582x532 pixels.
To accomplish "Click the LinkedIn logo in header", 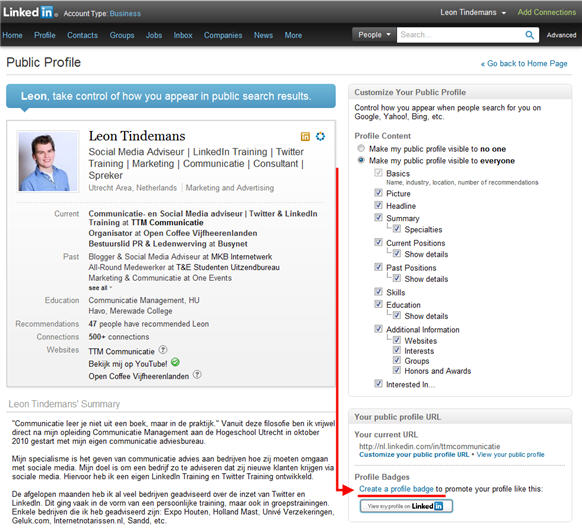I will pos(28,13).
